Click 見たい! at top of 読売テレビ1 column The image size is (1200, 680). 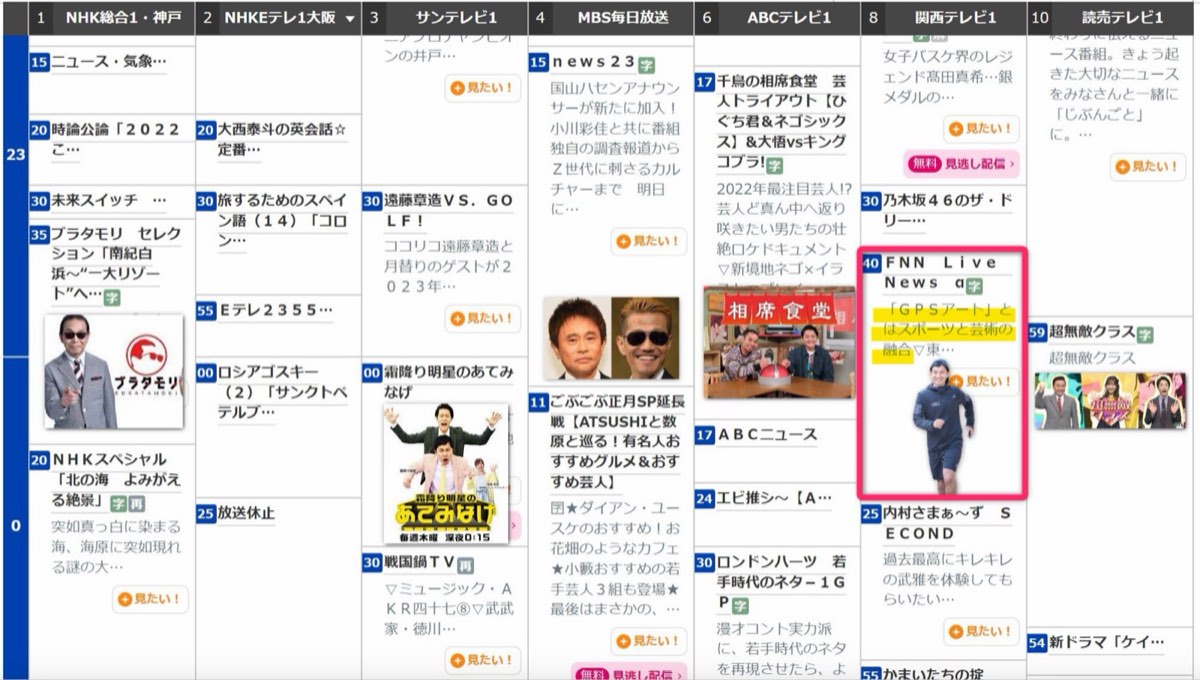click(1148, 167)
